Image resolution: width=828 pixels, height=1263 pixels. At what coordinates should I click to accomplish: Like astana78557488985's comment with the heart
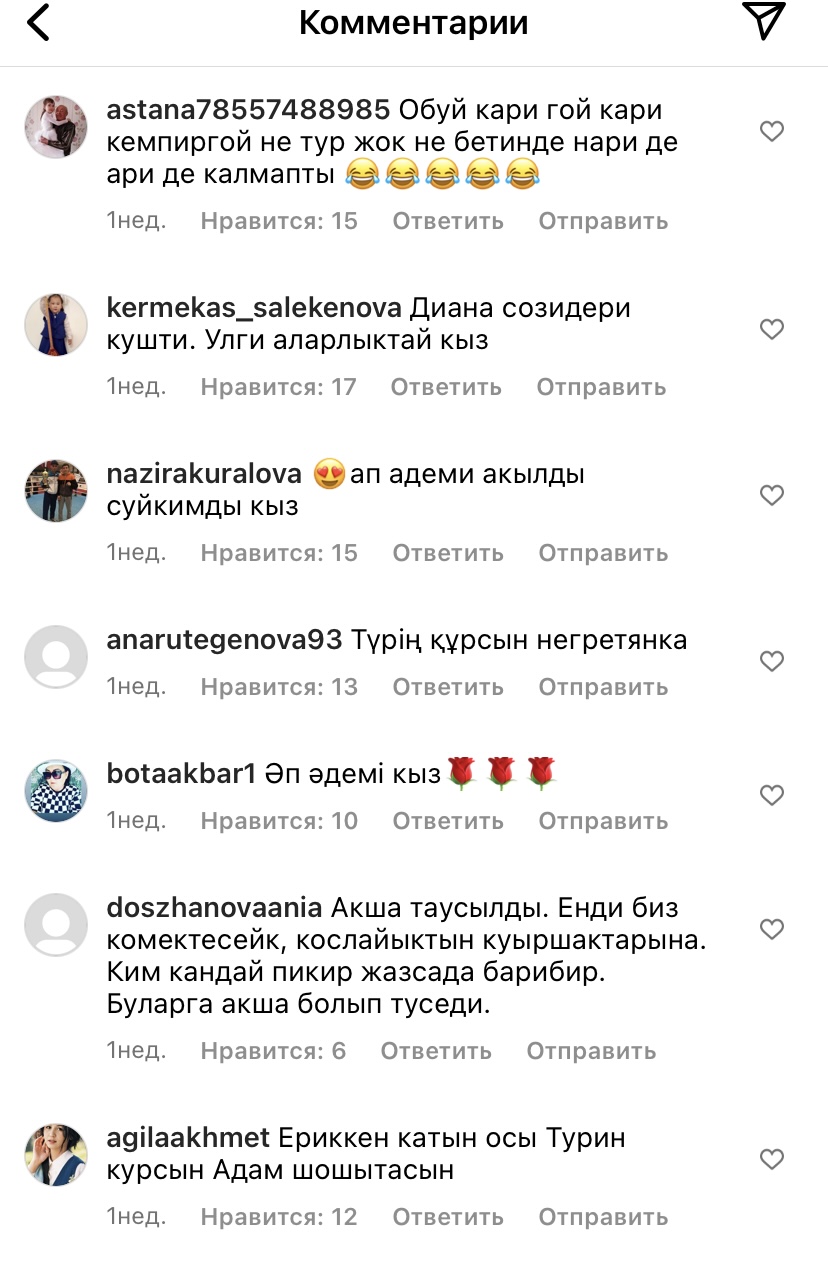tap(772, 131)
